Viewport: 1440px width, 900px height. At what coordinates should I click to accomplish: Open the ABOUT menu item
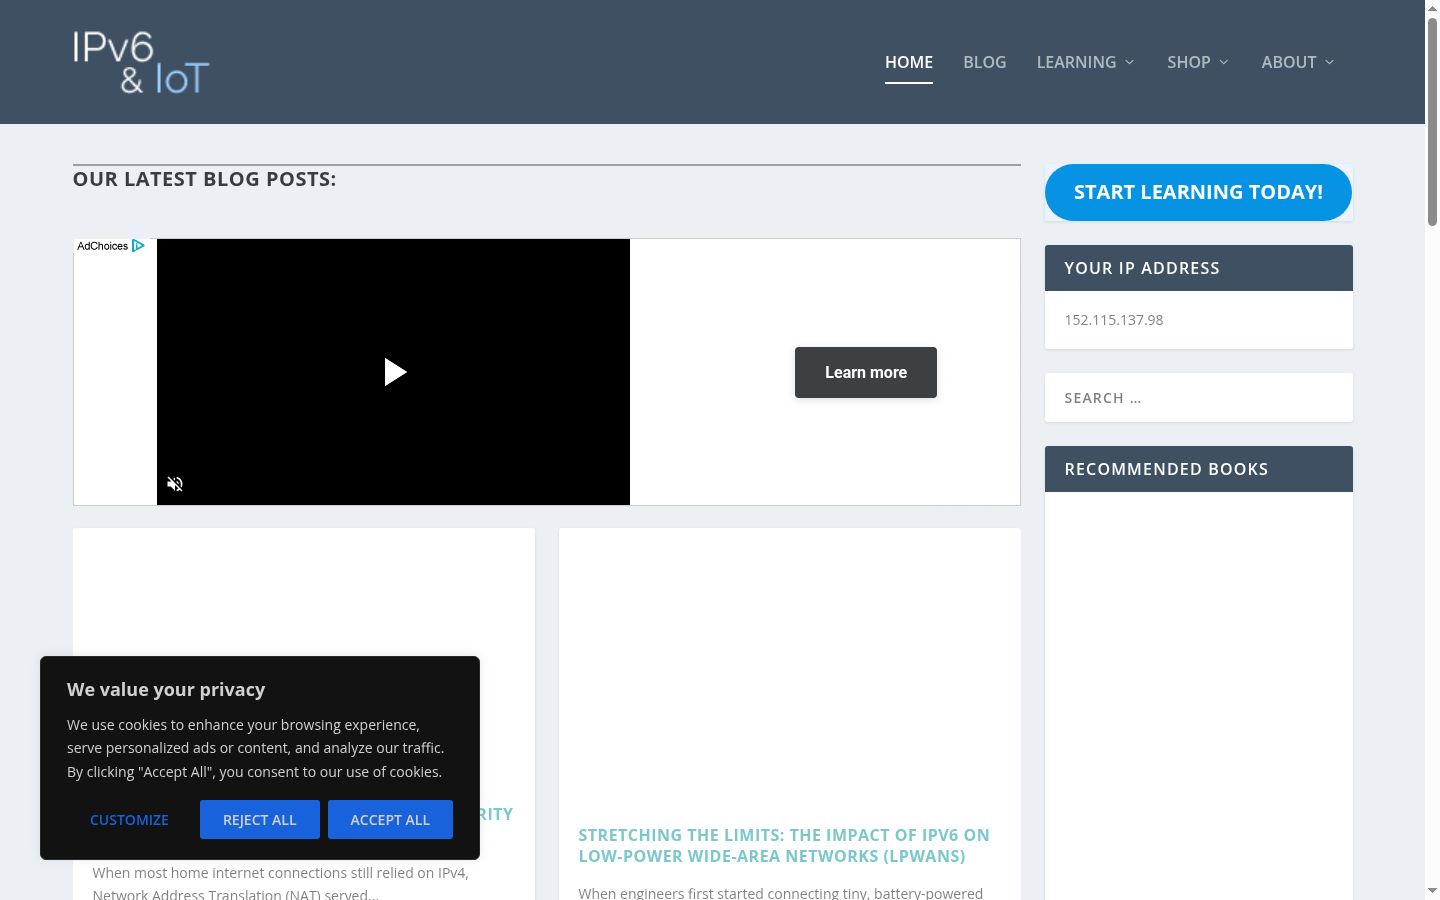[x=1289, y=62]
